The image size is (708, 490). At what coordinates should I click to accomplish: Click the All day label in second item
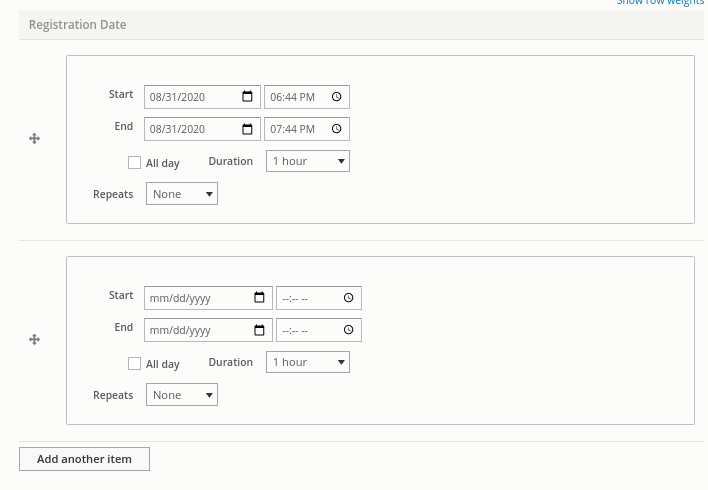(163, 364)
